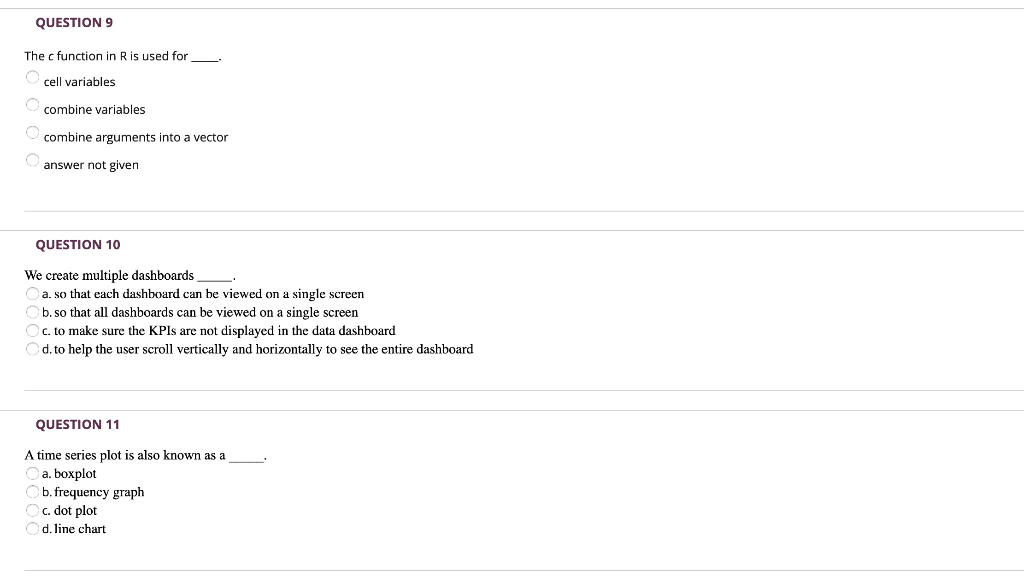Image resolution: width=1024 pixels, height=577 pixels.
Task: Pick "line chart" answer for Question 11
Action: (x=31, y=528)
